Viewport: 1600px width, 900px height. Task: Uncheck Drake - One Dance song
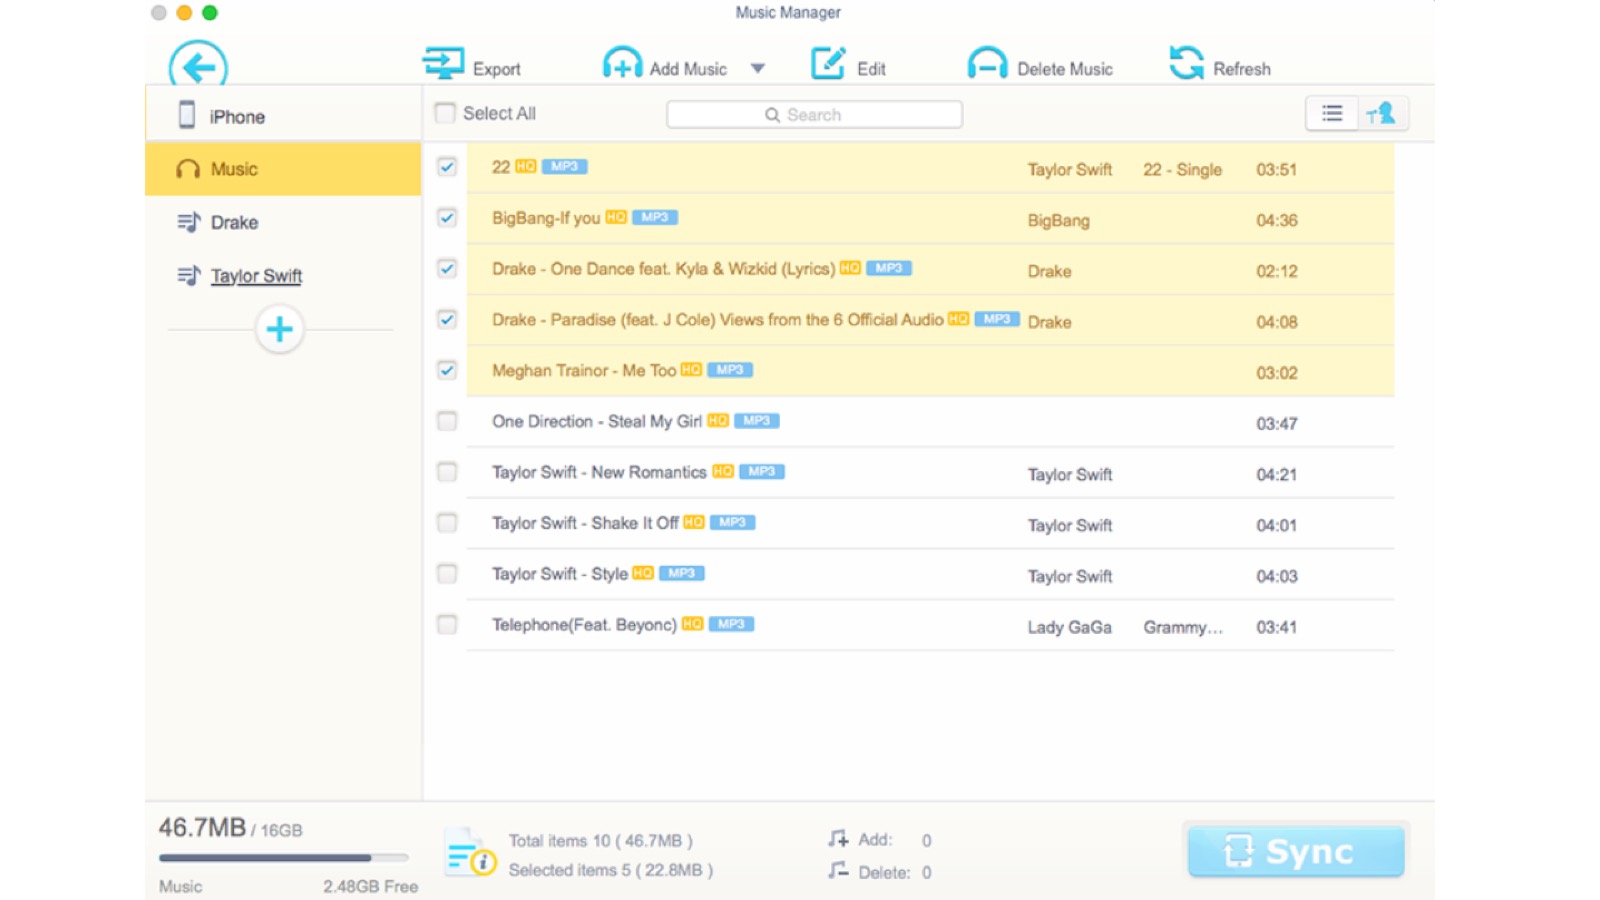click(x=447, y=269)
